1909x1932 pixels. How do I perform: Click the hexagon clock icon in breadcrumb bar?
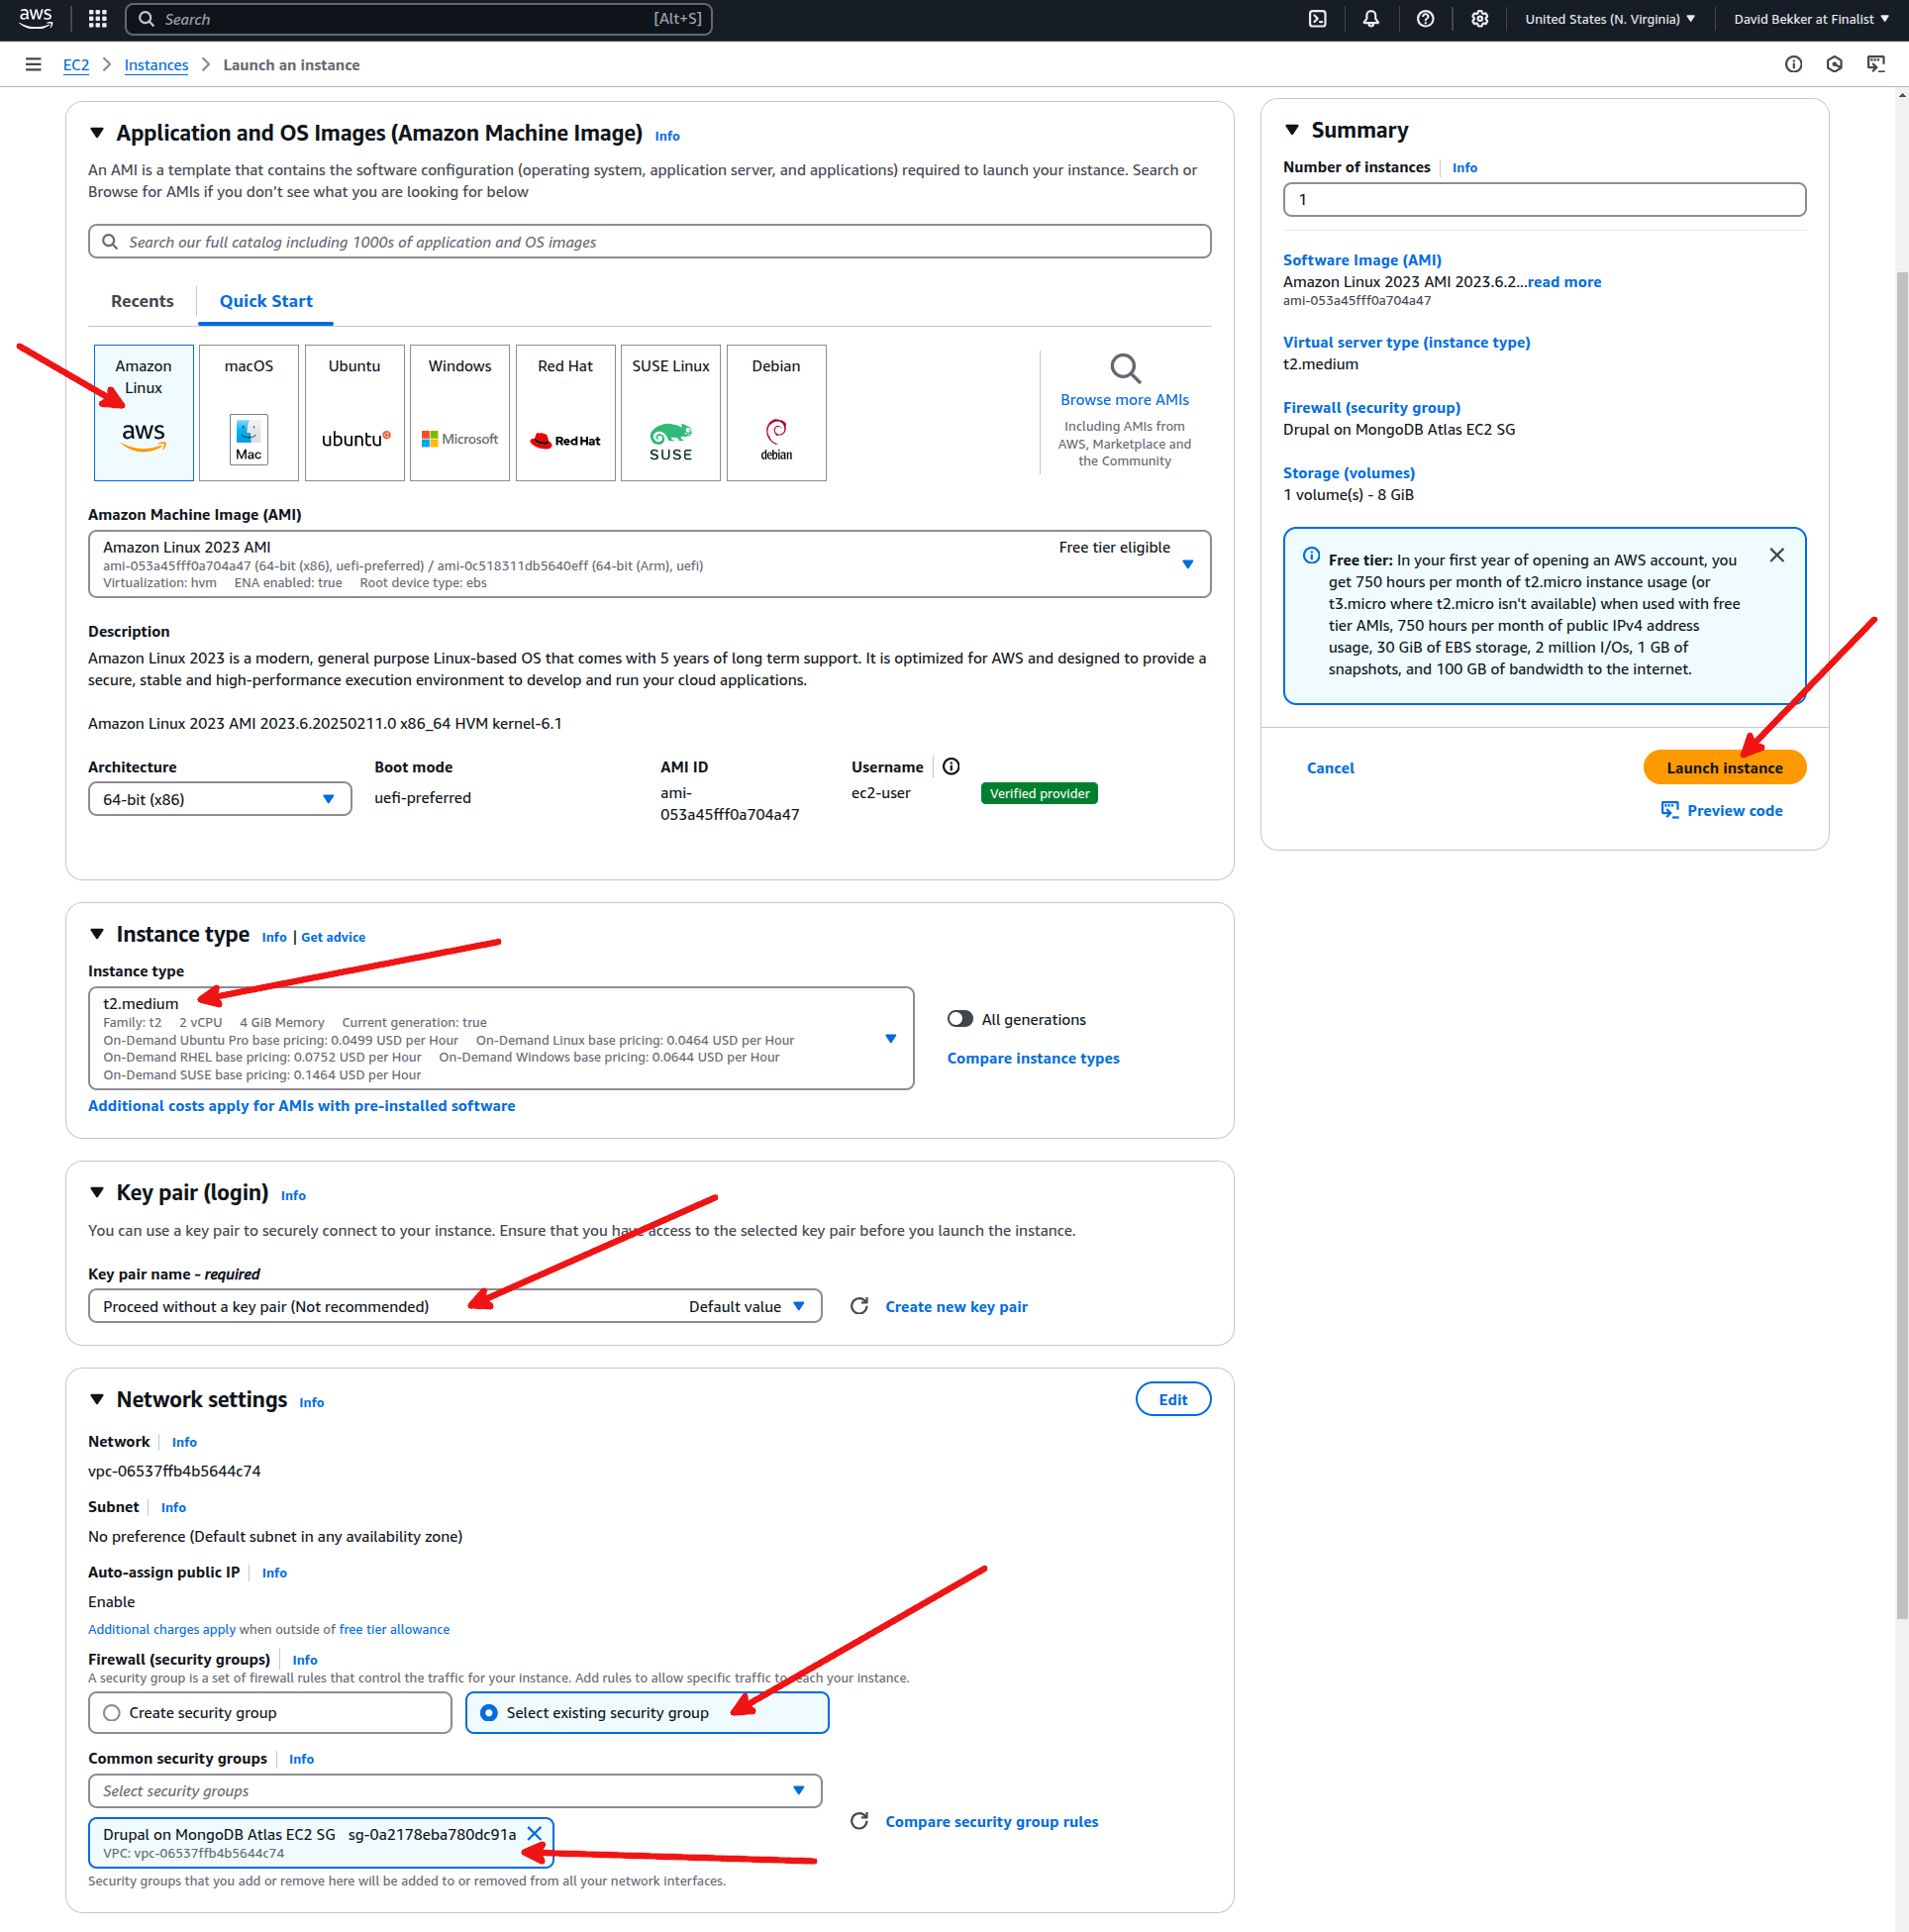coord(1834,65)
